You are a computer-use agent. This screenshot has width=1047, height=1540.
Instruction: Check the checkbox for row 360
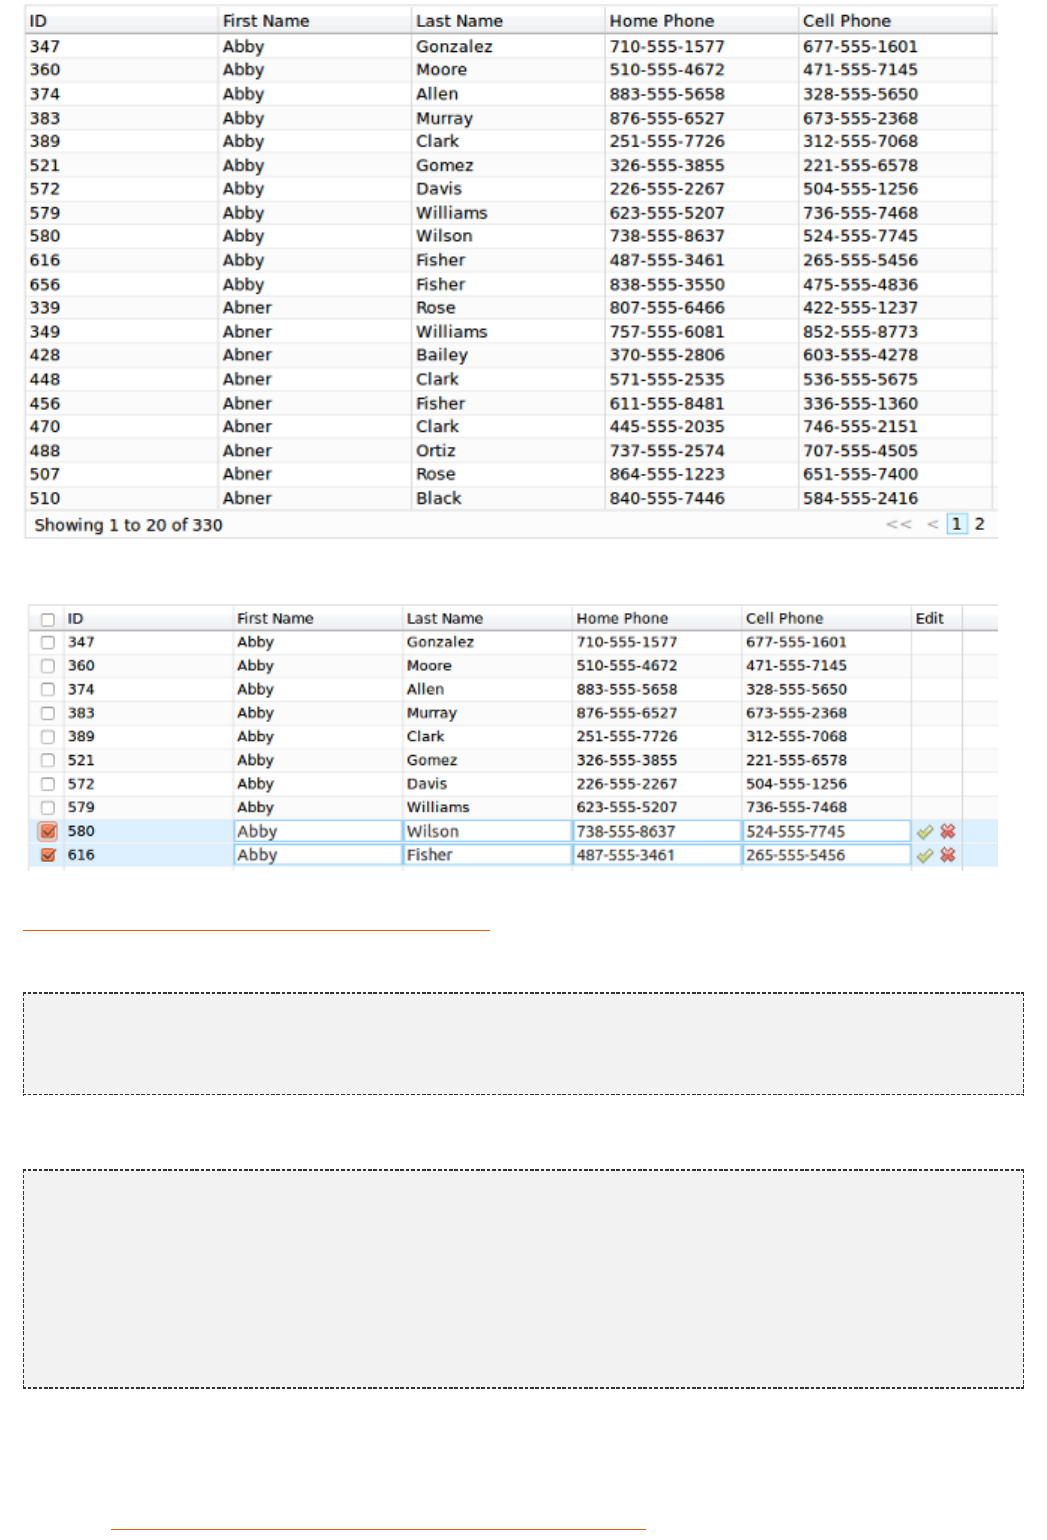47,666
